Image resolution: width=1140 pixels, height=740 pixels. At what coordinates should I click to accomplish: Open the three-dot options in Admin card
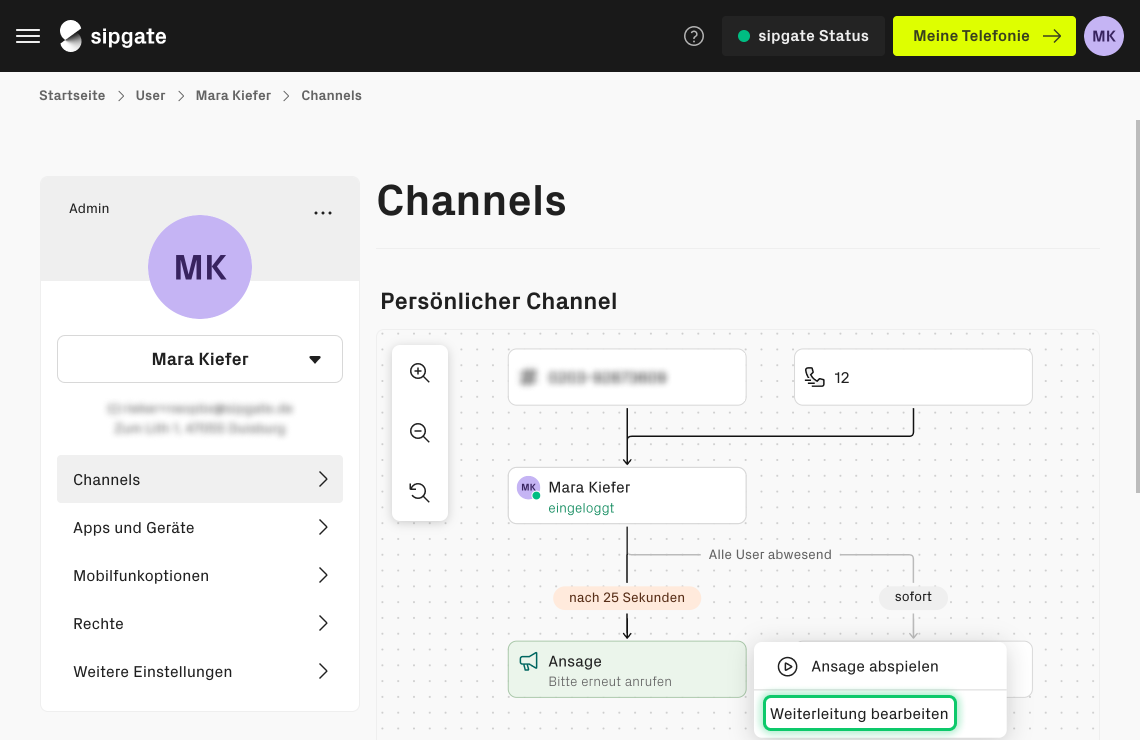coord(323,213)
